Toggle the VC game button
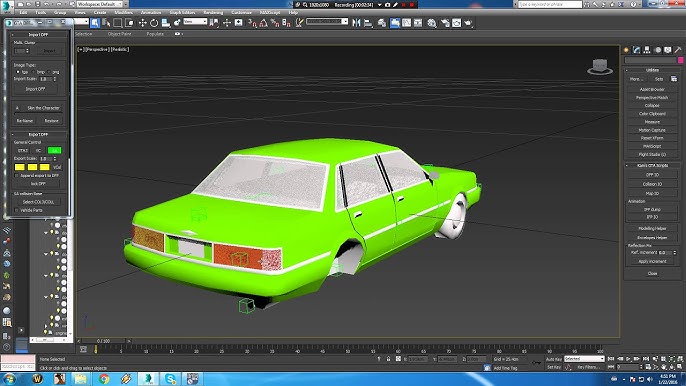 point(38,150)
